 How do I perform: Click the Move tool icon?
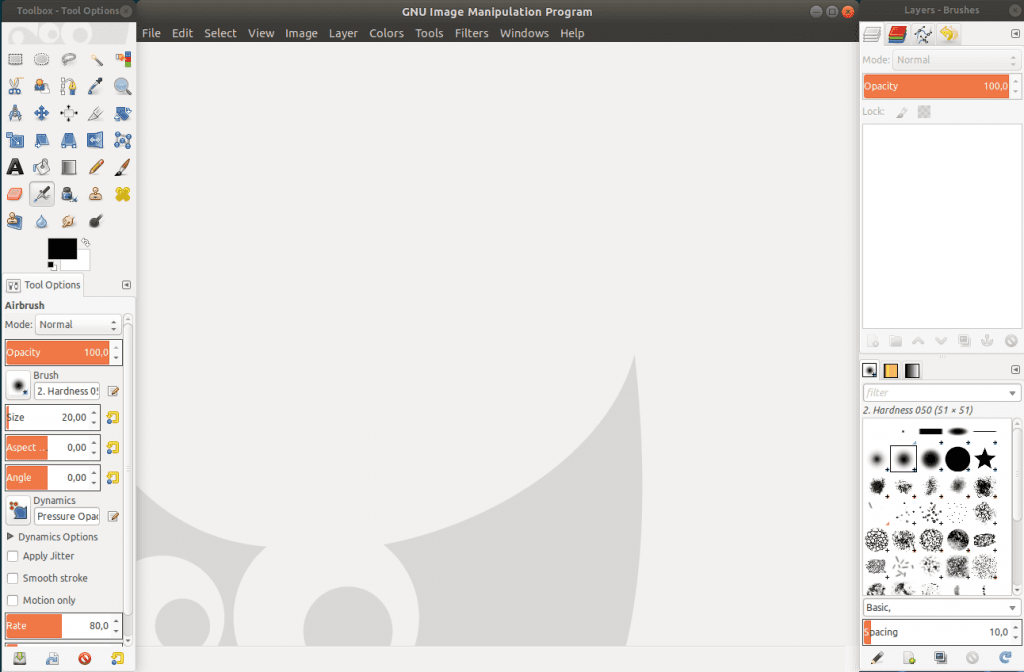[x=42, y=113]
